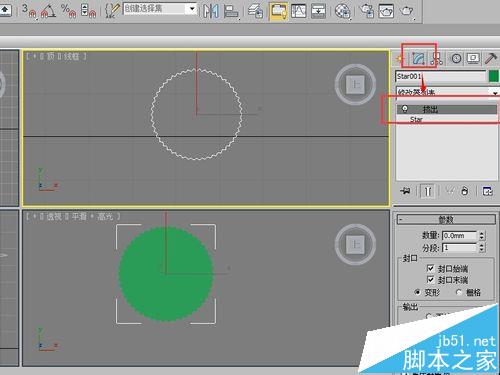The height and width of the screenshot is (375, 500).
Task: Select the 栅格 radio button
Action: [459, 292]
